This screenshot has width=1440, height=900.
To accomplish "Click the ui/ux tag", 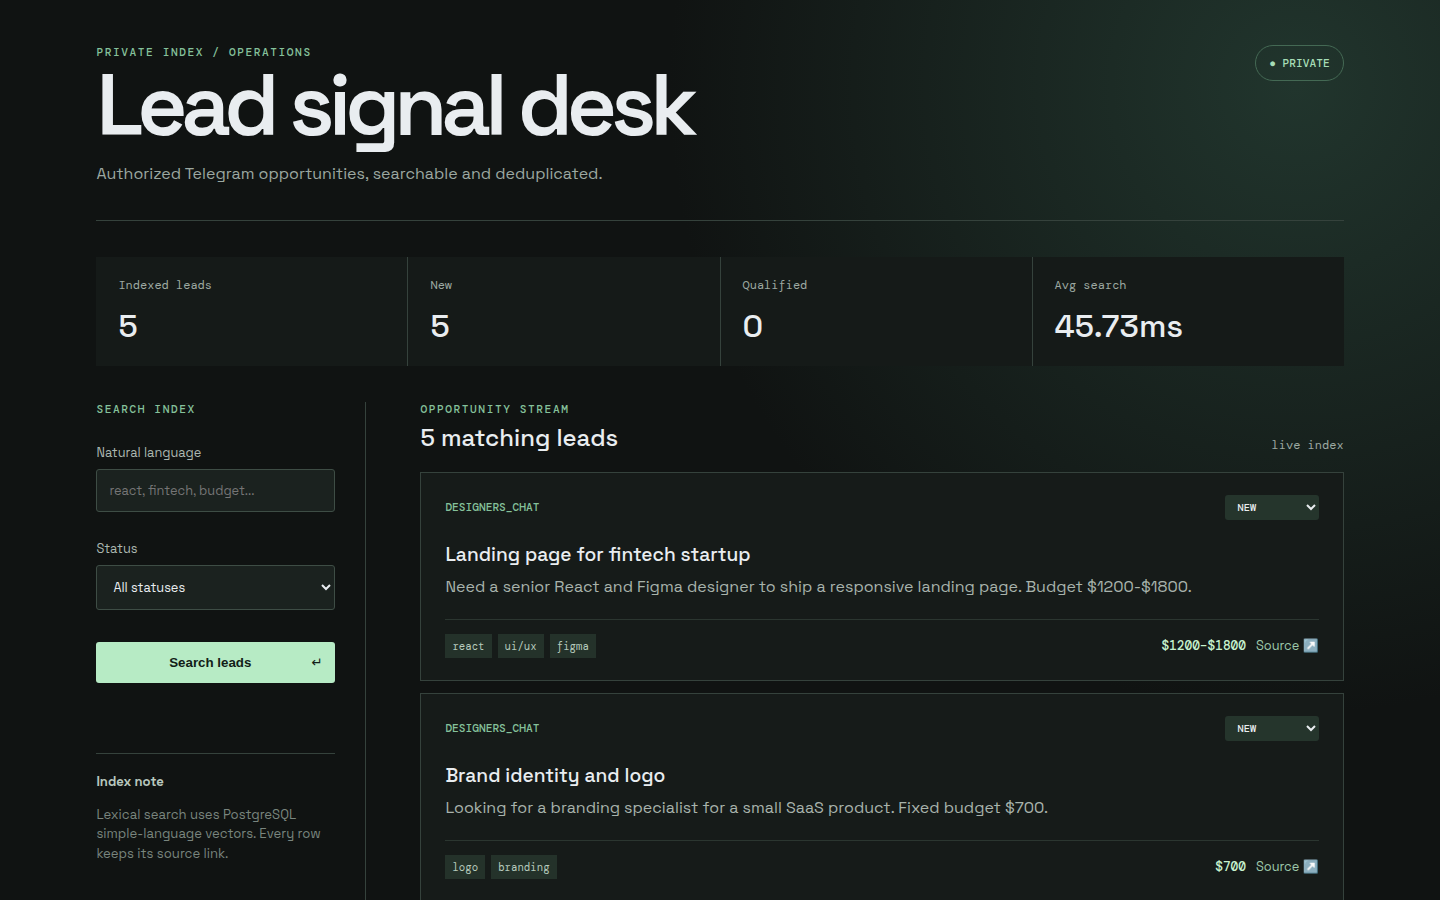I will coord(520,646).
